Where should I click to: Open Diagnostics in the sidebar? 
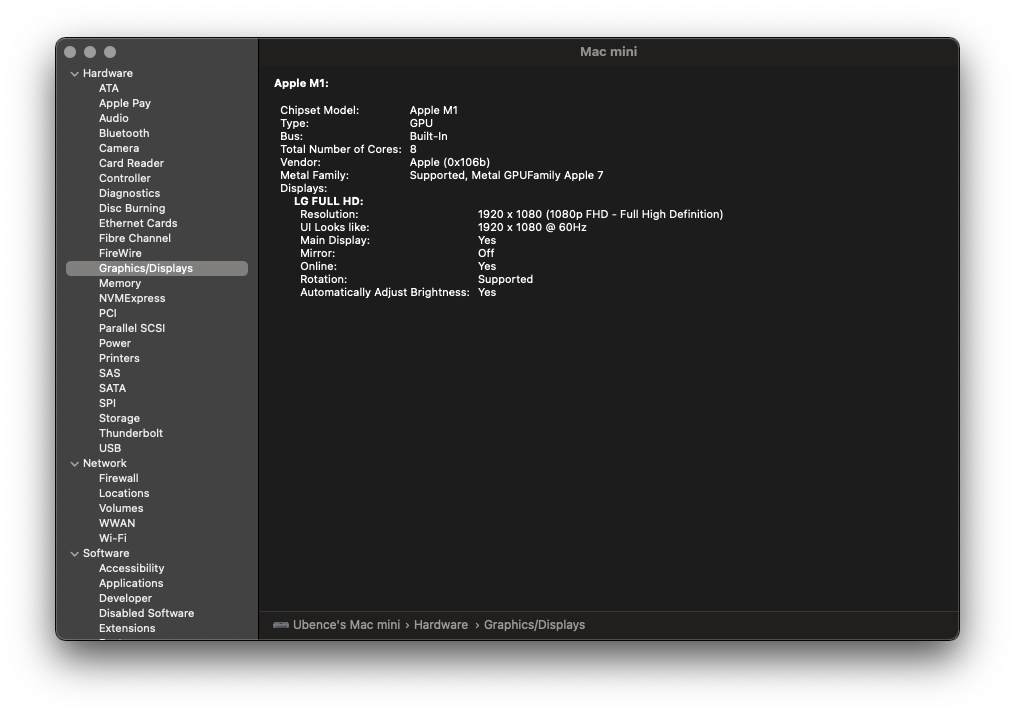tap(129, 193)
